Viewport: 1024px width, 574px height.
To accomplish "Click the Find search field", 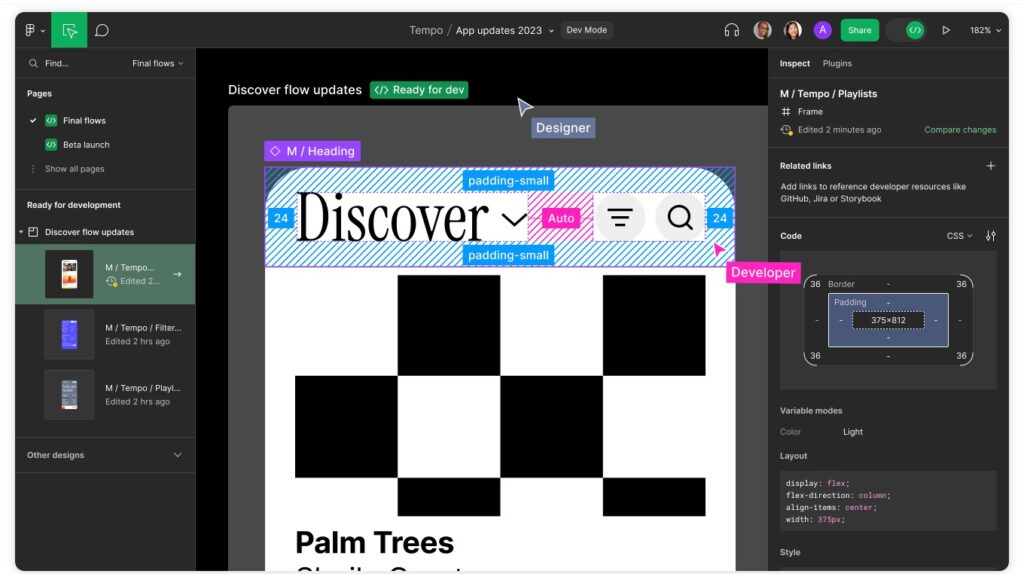I will [x=57, y=63].
